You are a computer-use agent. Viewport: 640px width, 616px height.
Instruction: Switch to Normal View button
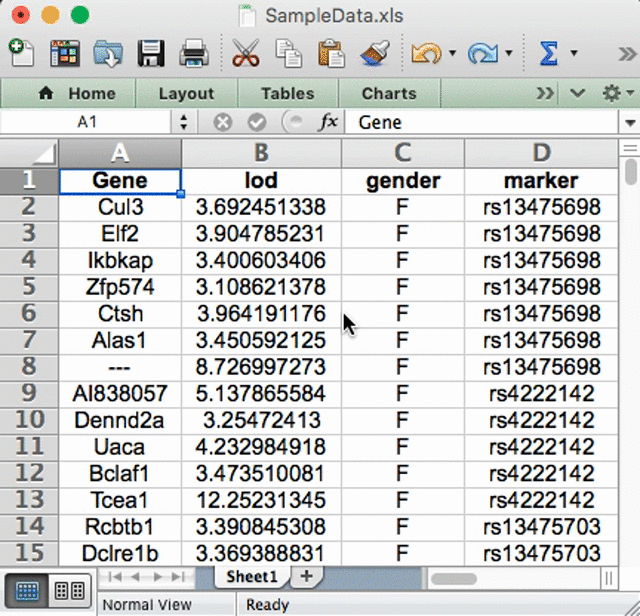[27, 591]
